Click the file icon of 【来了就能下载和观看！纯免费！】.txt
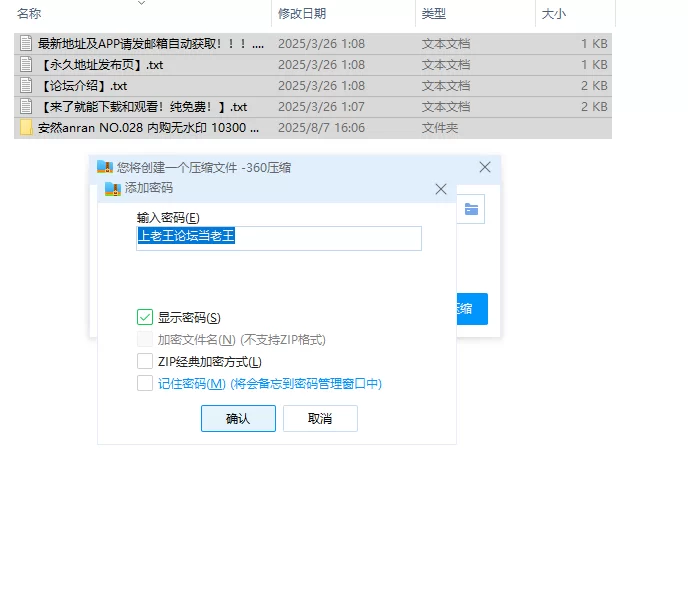Image resolution: width=688 pixels, height=613 pixels. pos(26,107)
